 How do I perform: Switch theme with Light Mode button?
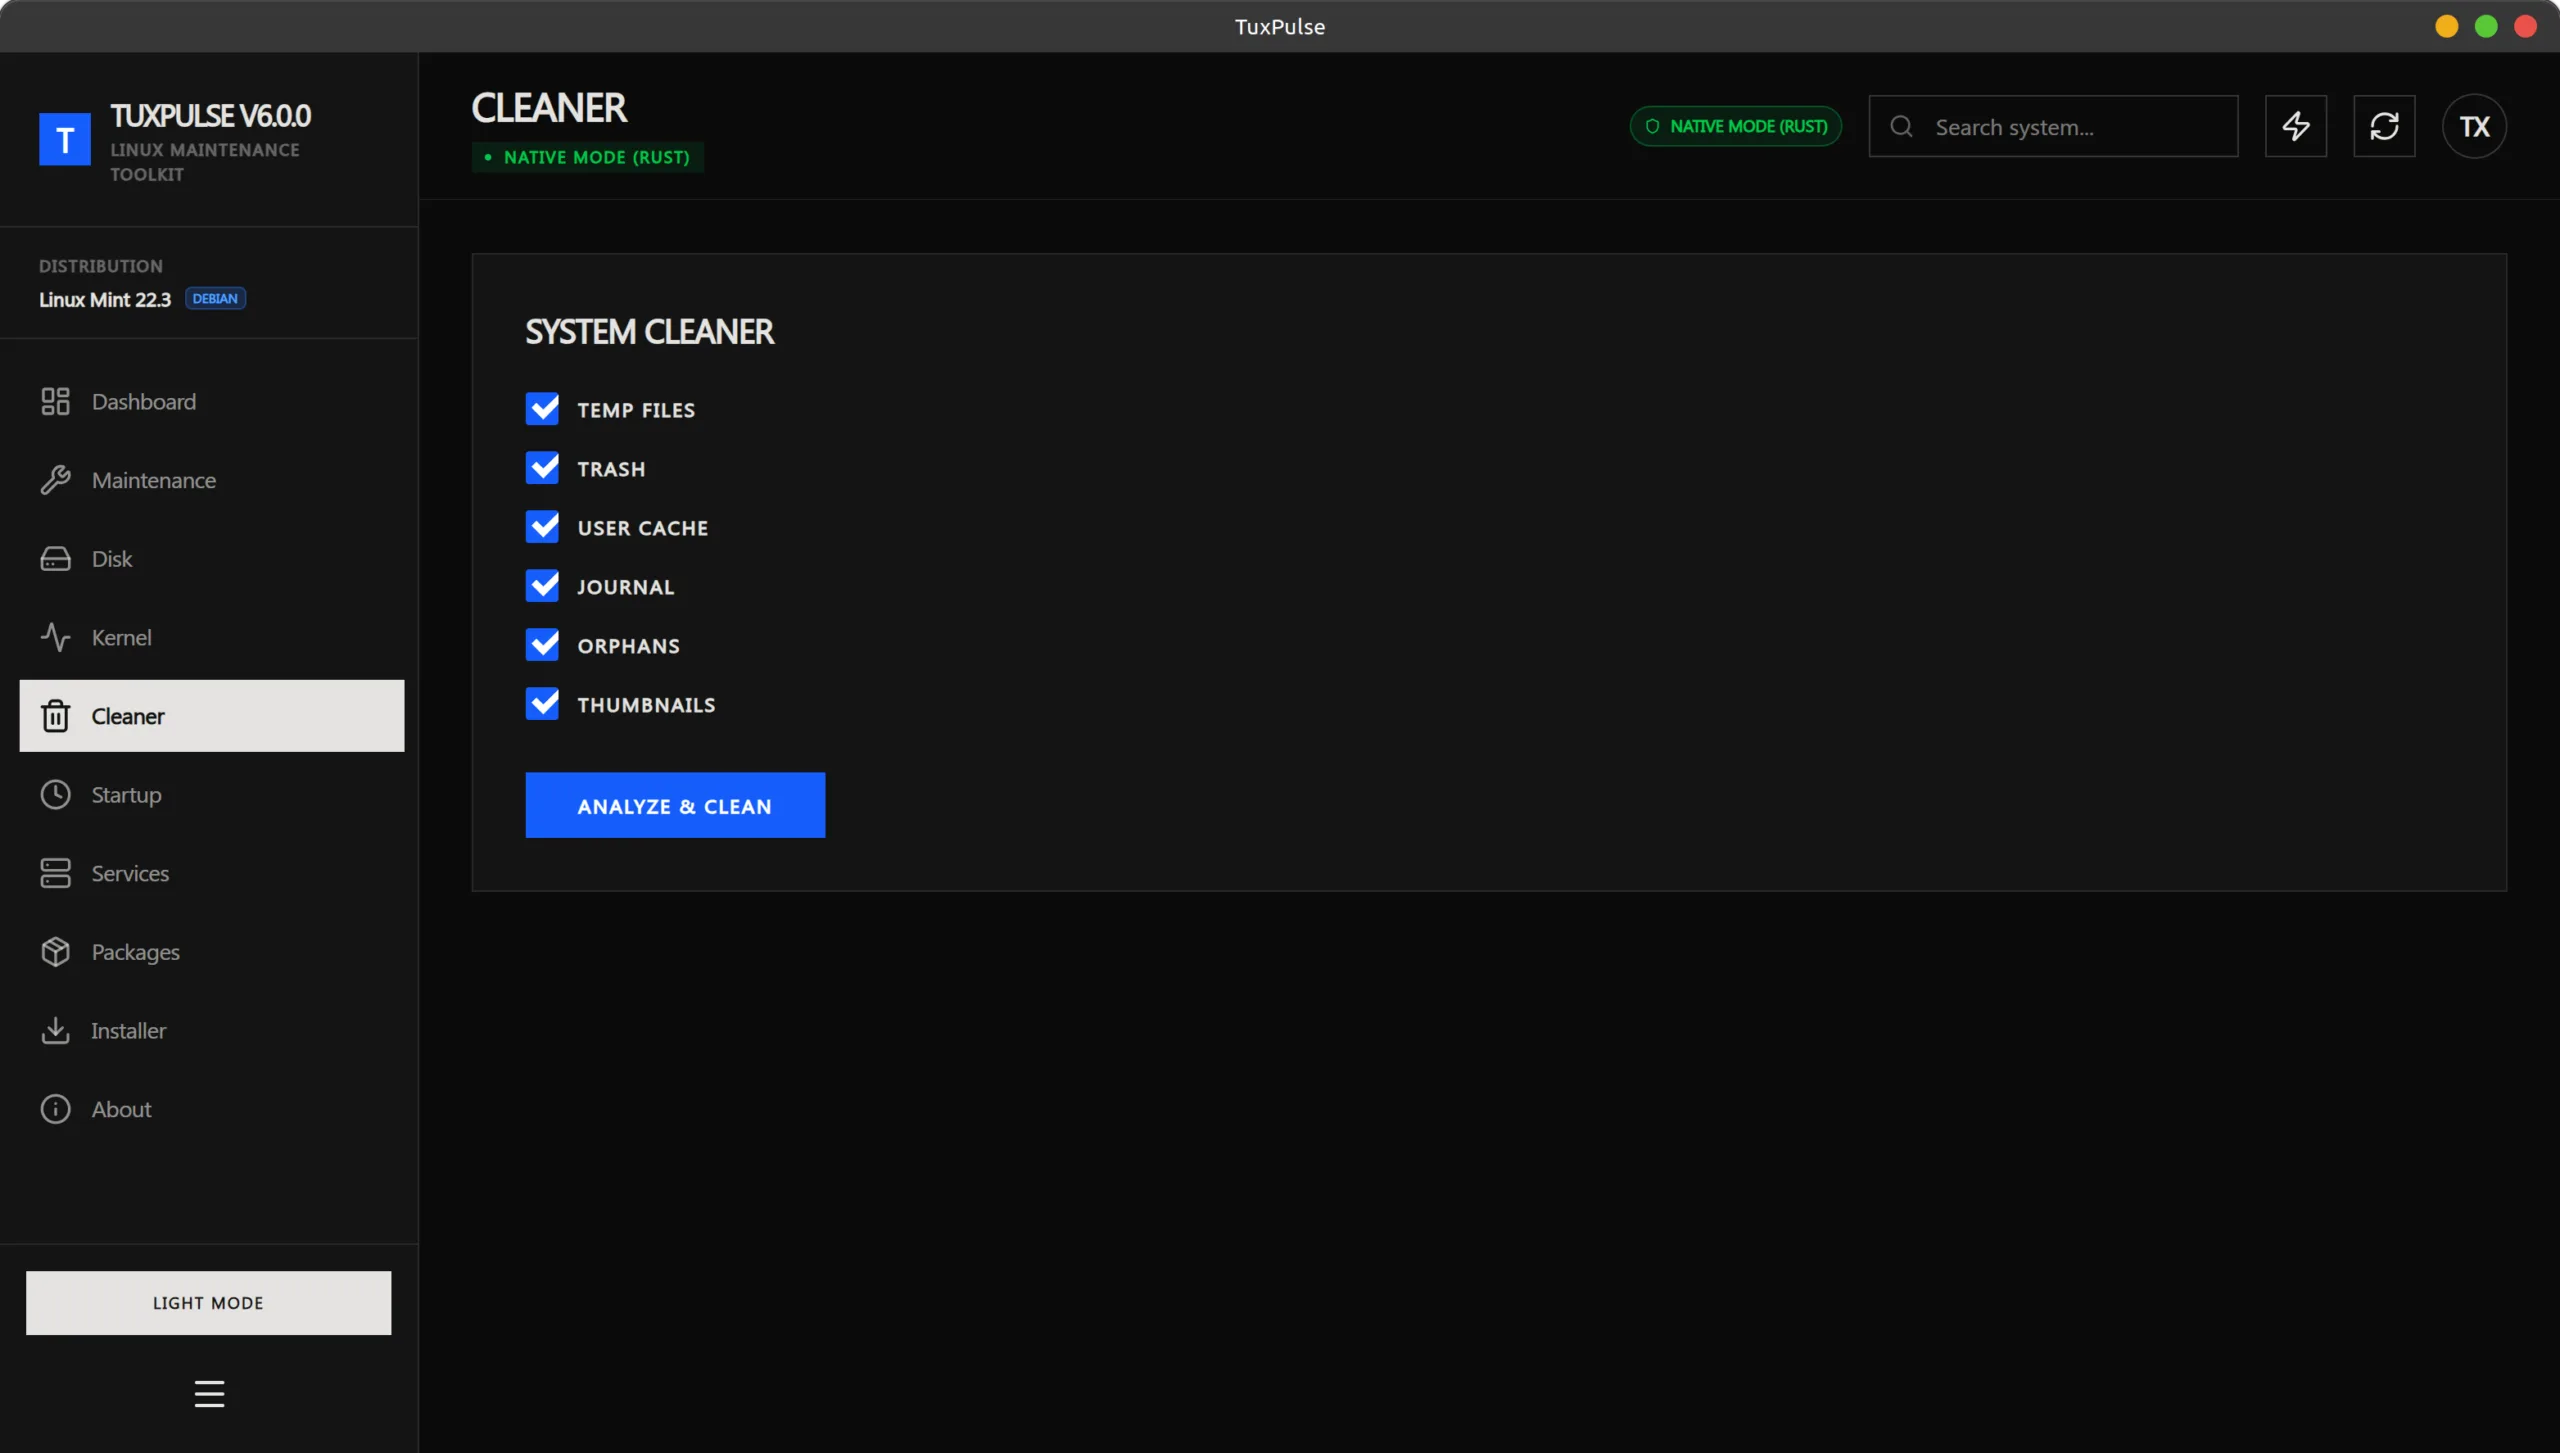[x=208, y=1302]
